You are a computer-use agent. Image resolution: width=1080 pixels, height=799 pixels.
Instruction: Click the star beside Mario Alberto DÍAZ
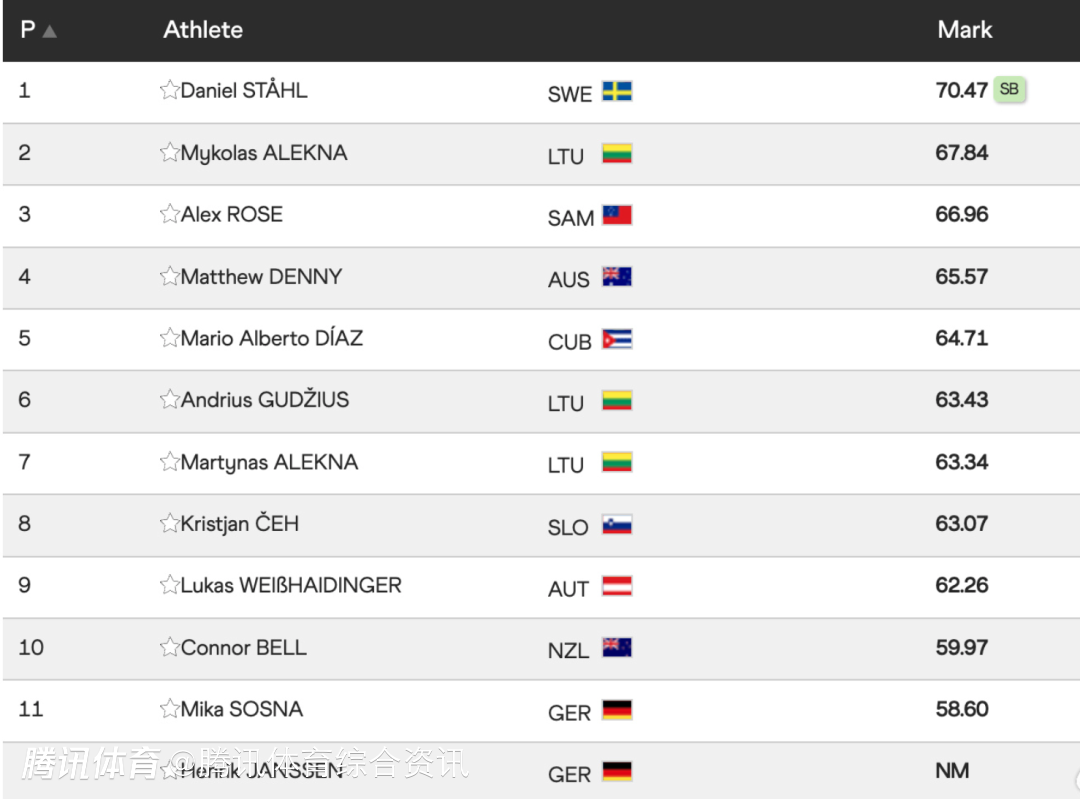coord(169,338)
